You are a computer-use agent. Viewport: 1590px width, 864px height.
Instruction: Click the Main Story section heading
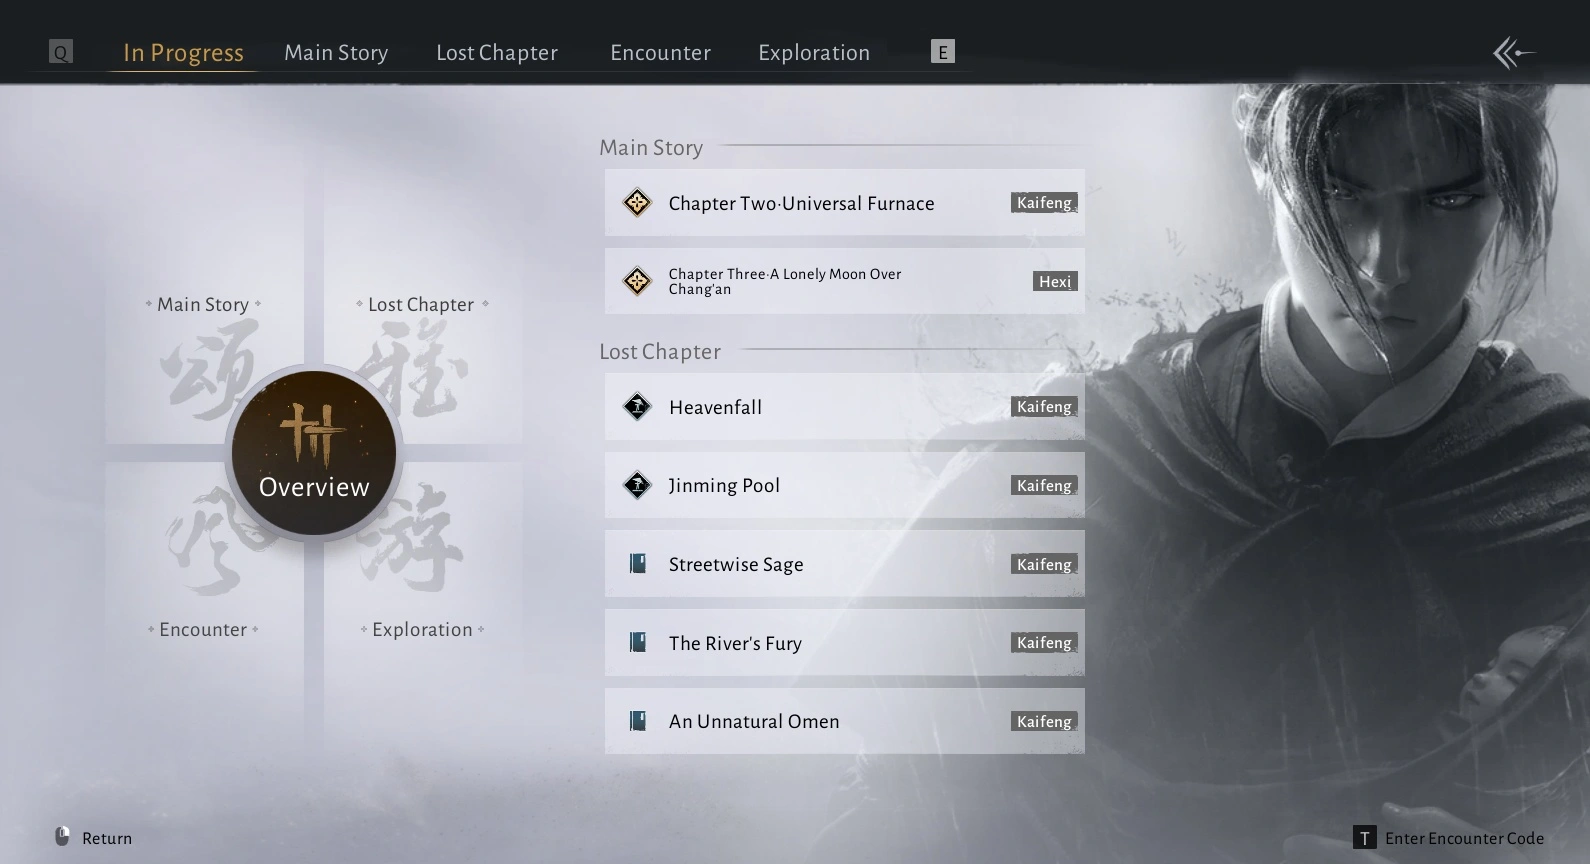(651, 147)
